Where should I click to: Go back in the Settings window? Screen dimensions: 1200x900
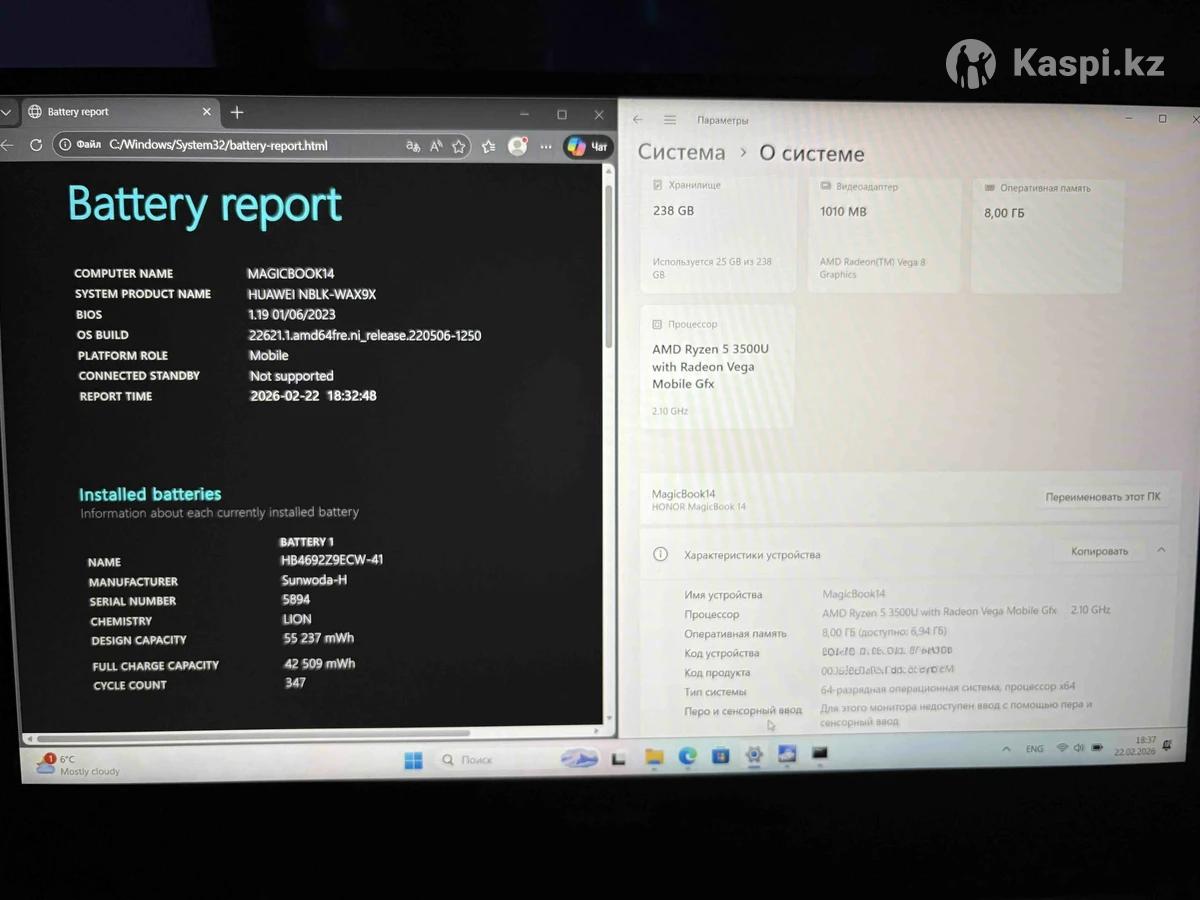click(x=638, y=120)
